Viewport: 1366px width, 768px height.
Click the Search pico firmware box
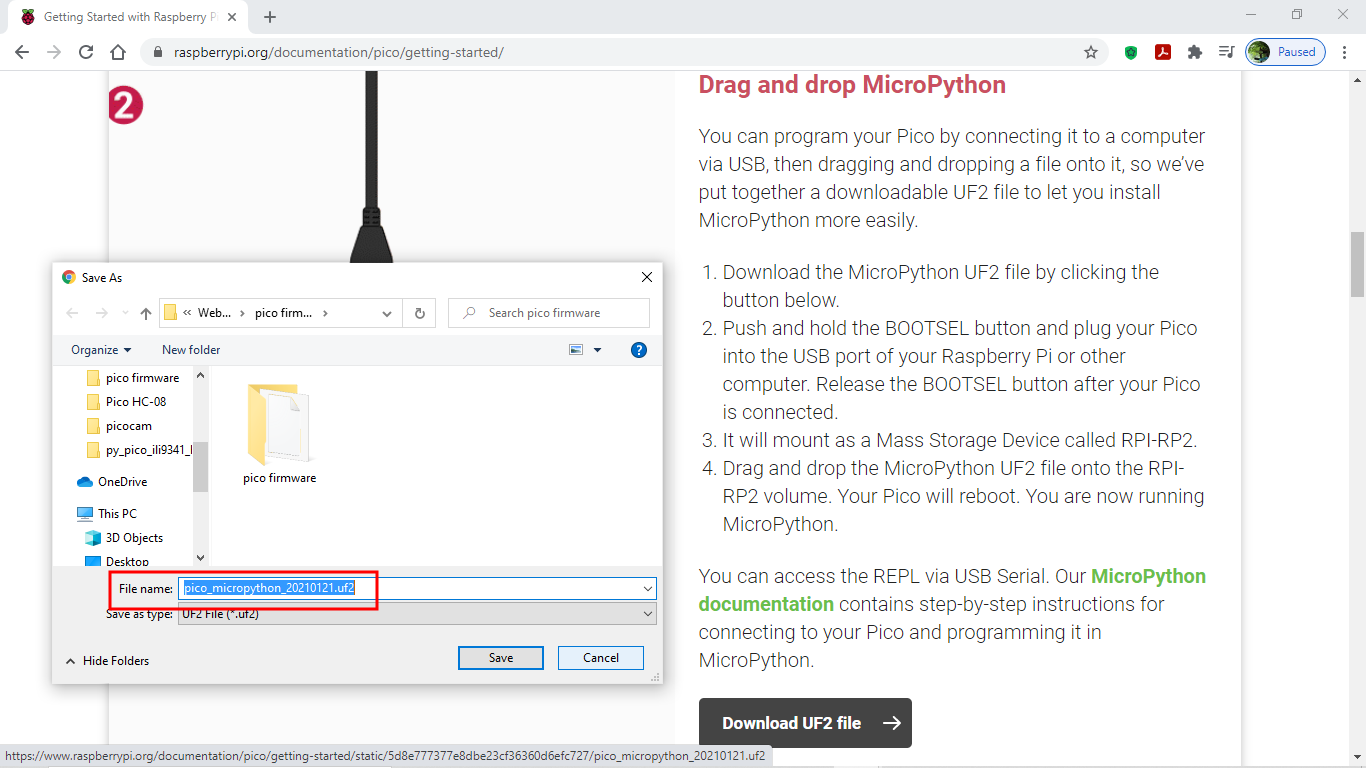click(x=549, y=313)
